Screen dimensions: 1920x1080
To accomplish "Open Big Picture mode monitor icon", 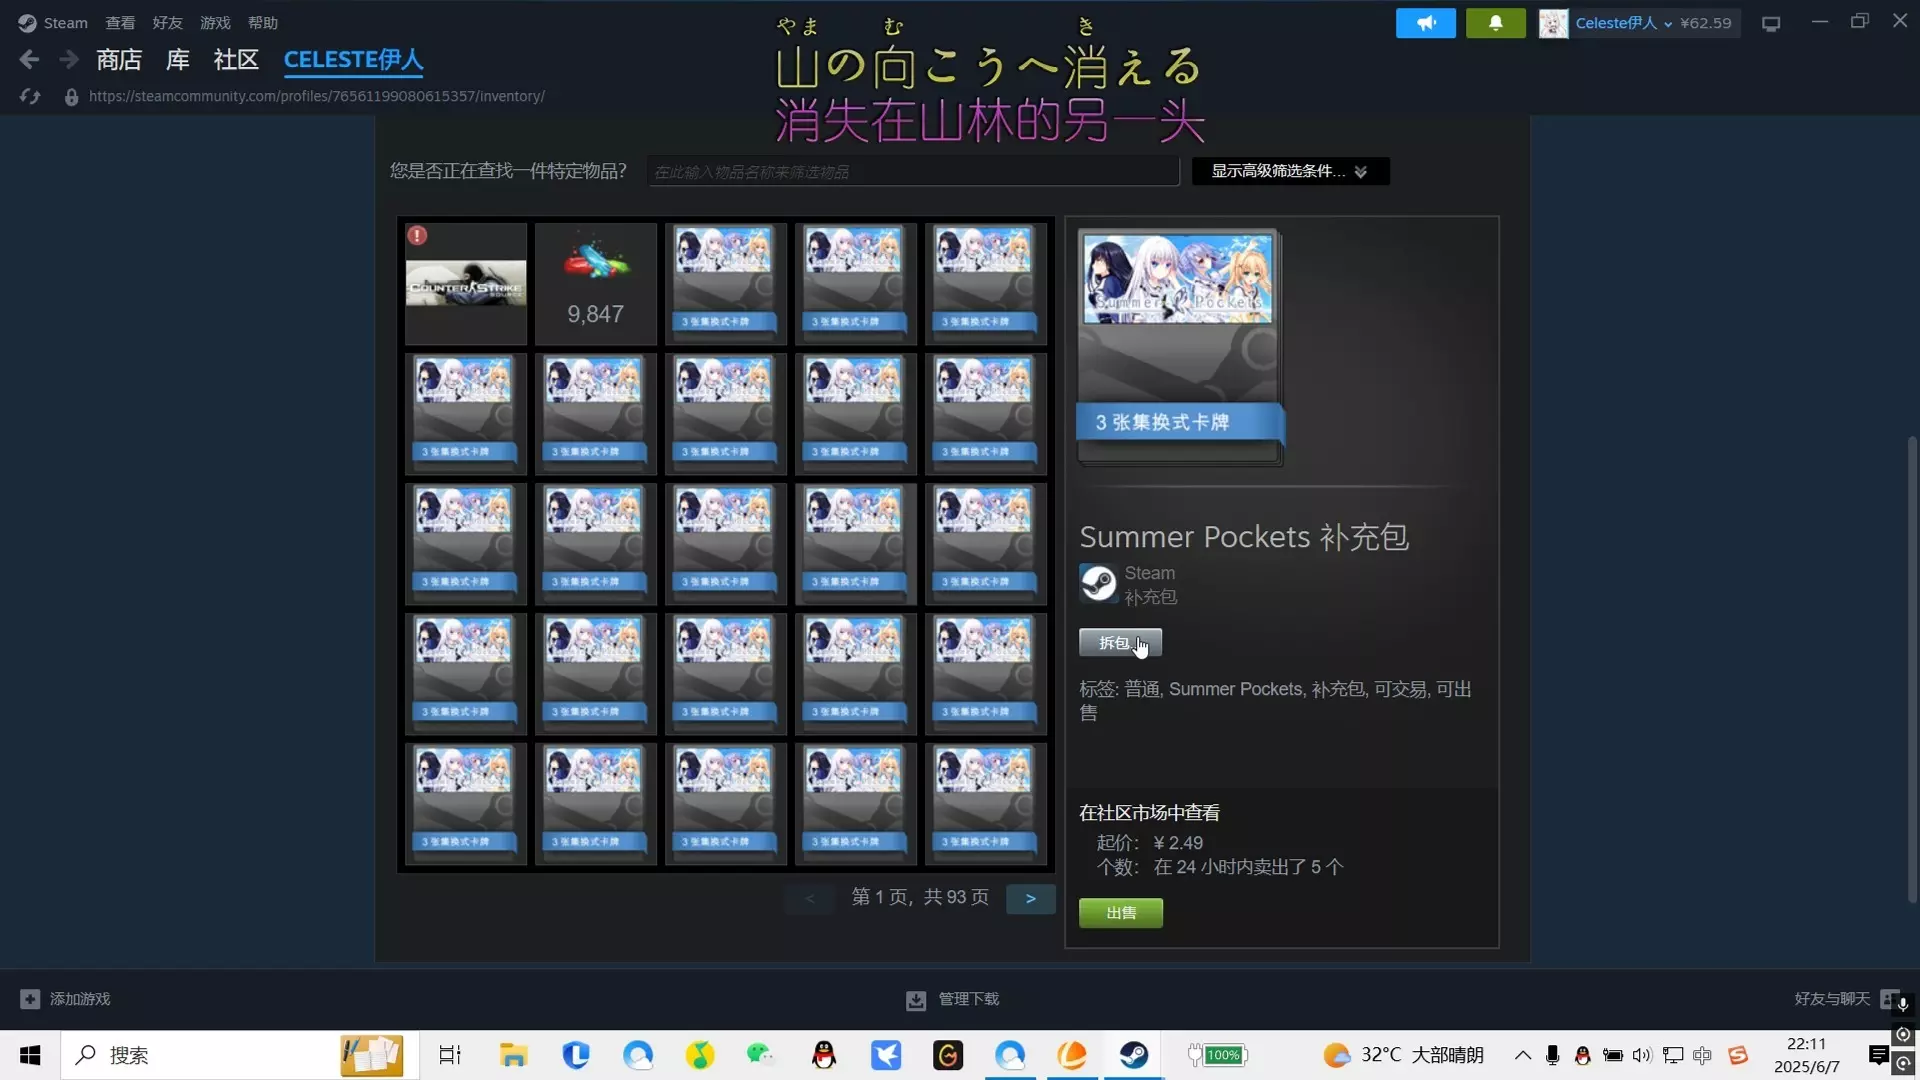I will click(1771, 24).
